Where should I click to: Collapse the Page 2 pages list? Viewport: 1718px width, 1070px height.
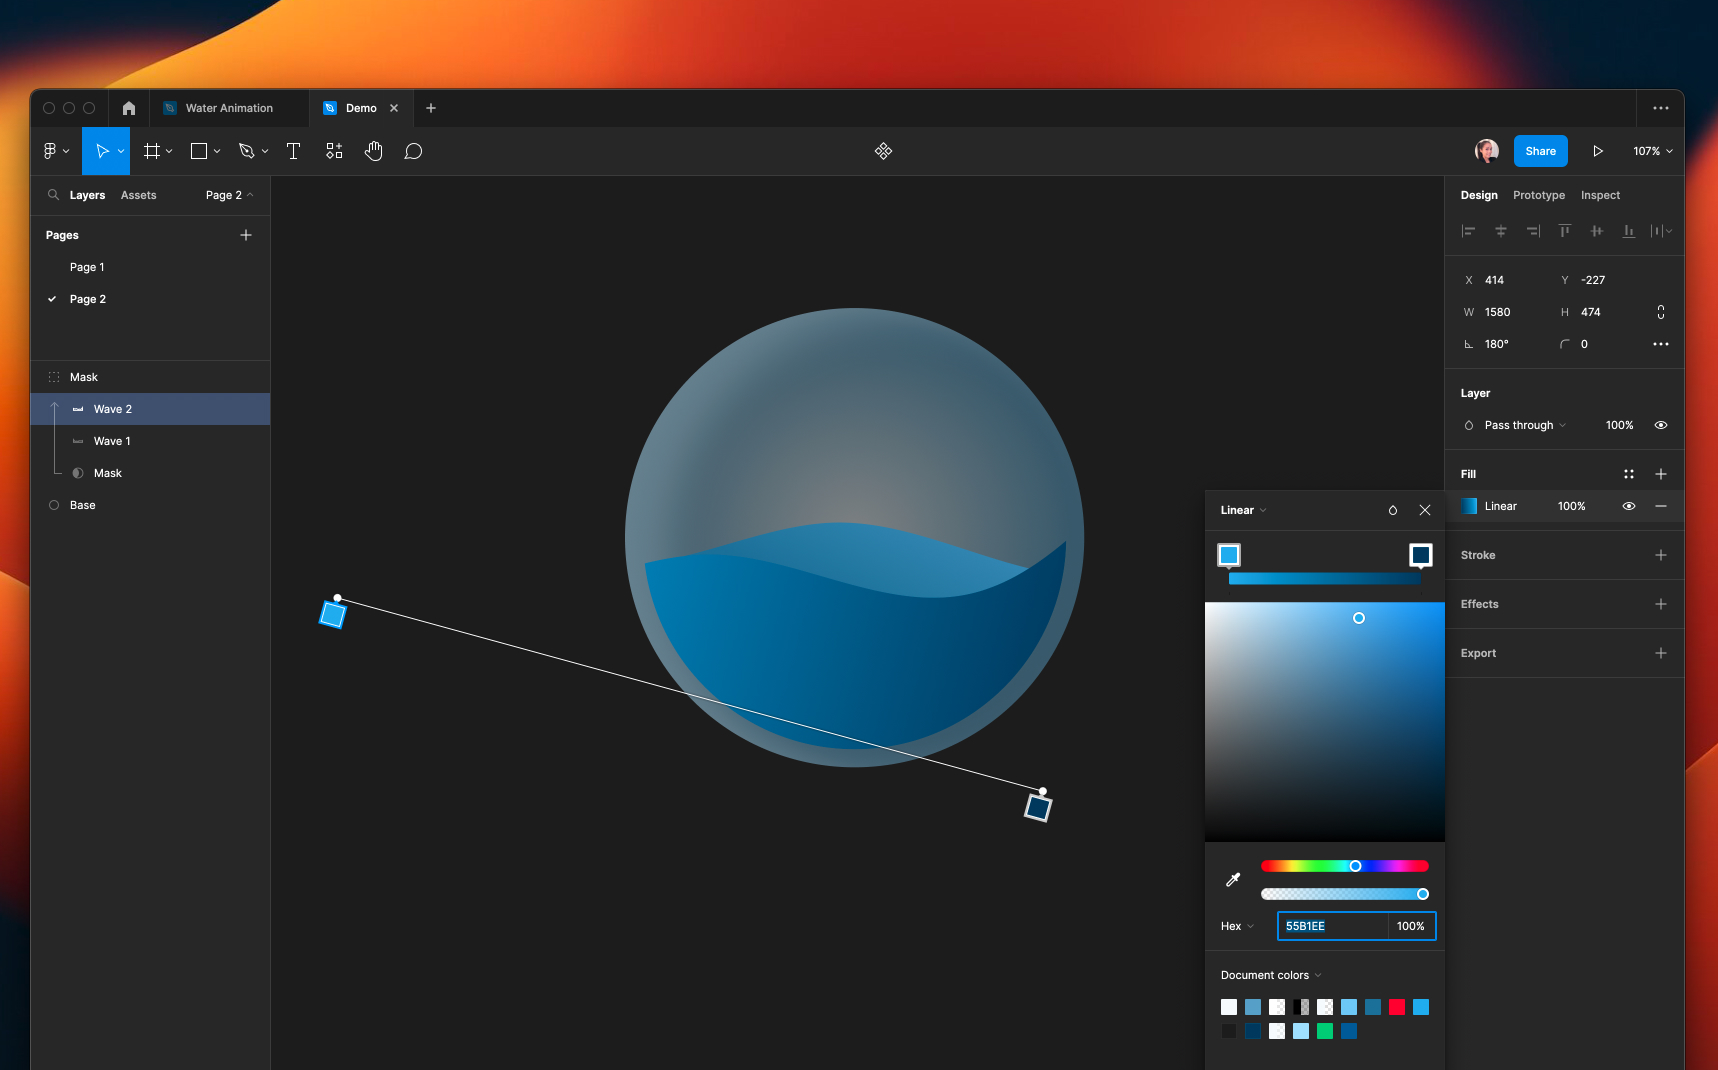coord(229,195)
